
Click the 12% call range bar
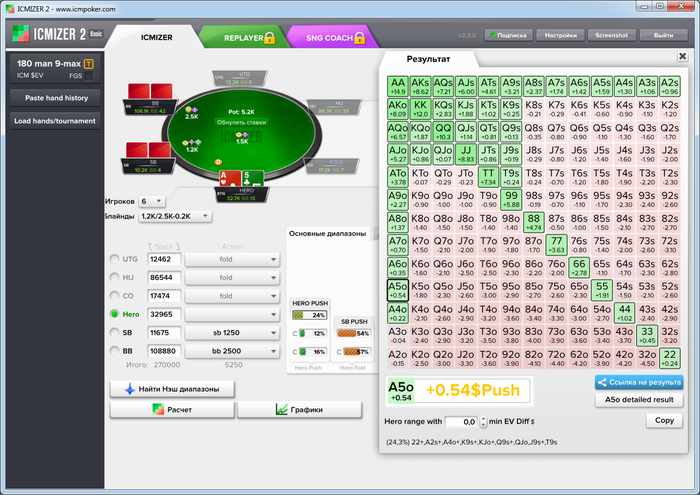coord(312,333)
